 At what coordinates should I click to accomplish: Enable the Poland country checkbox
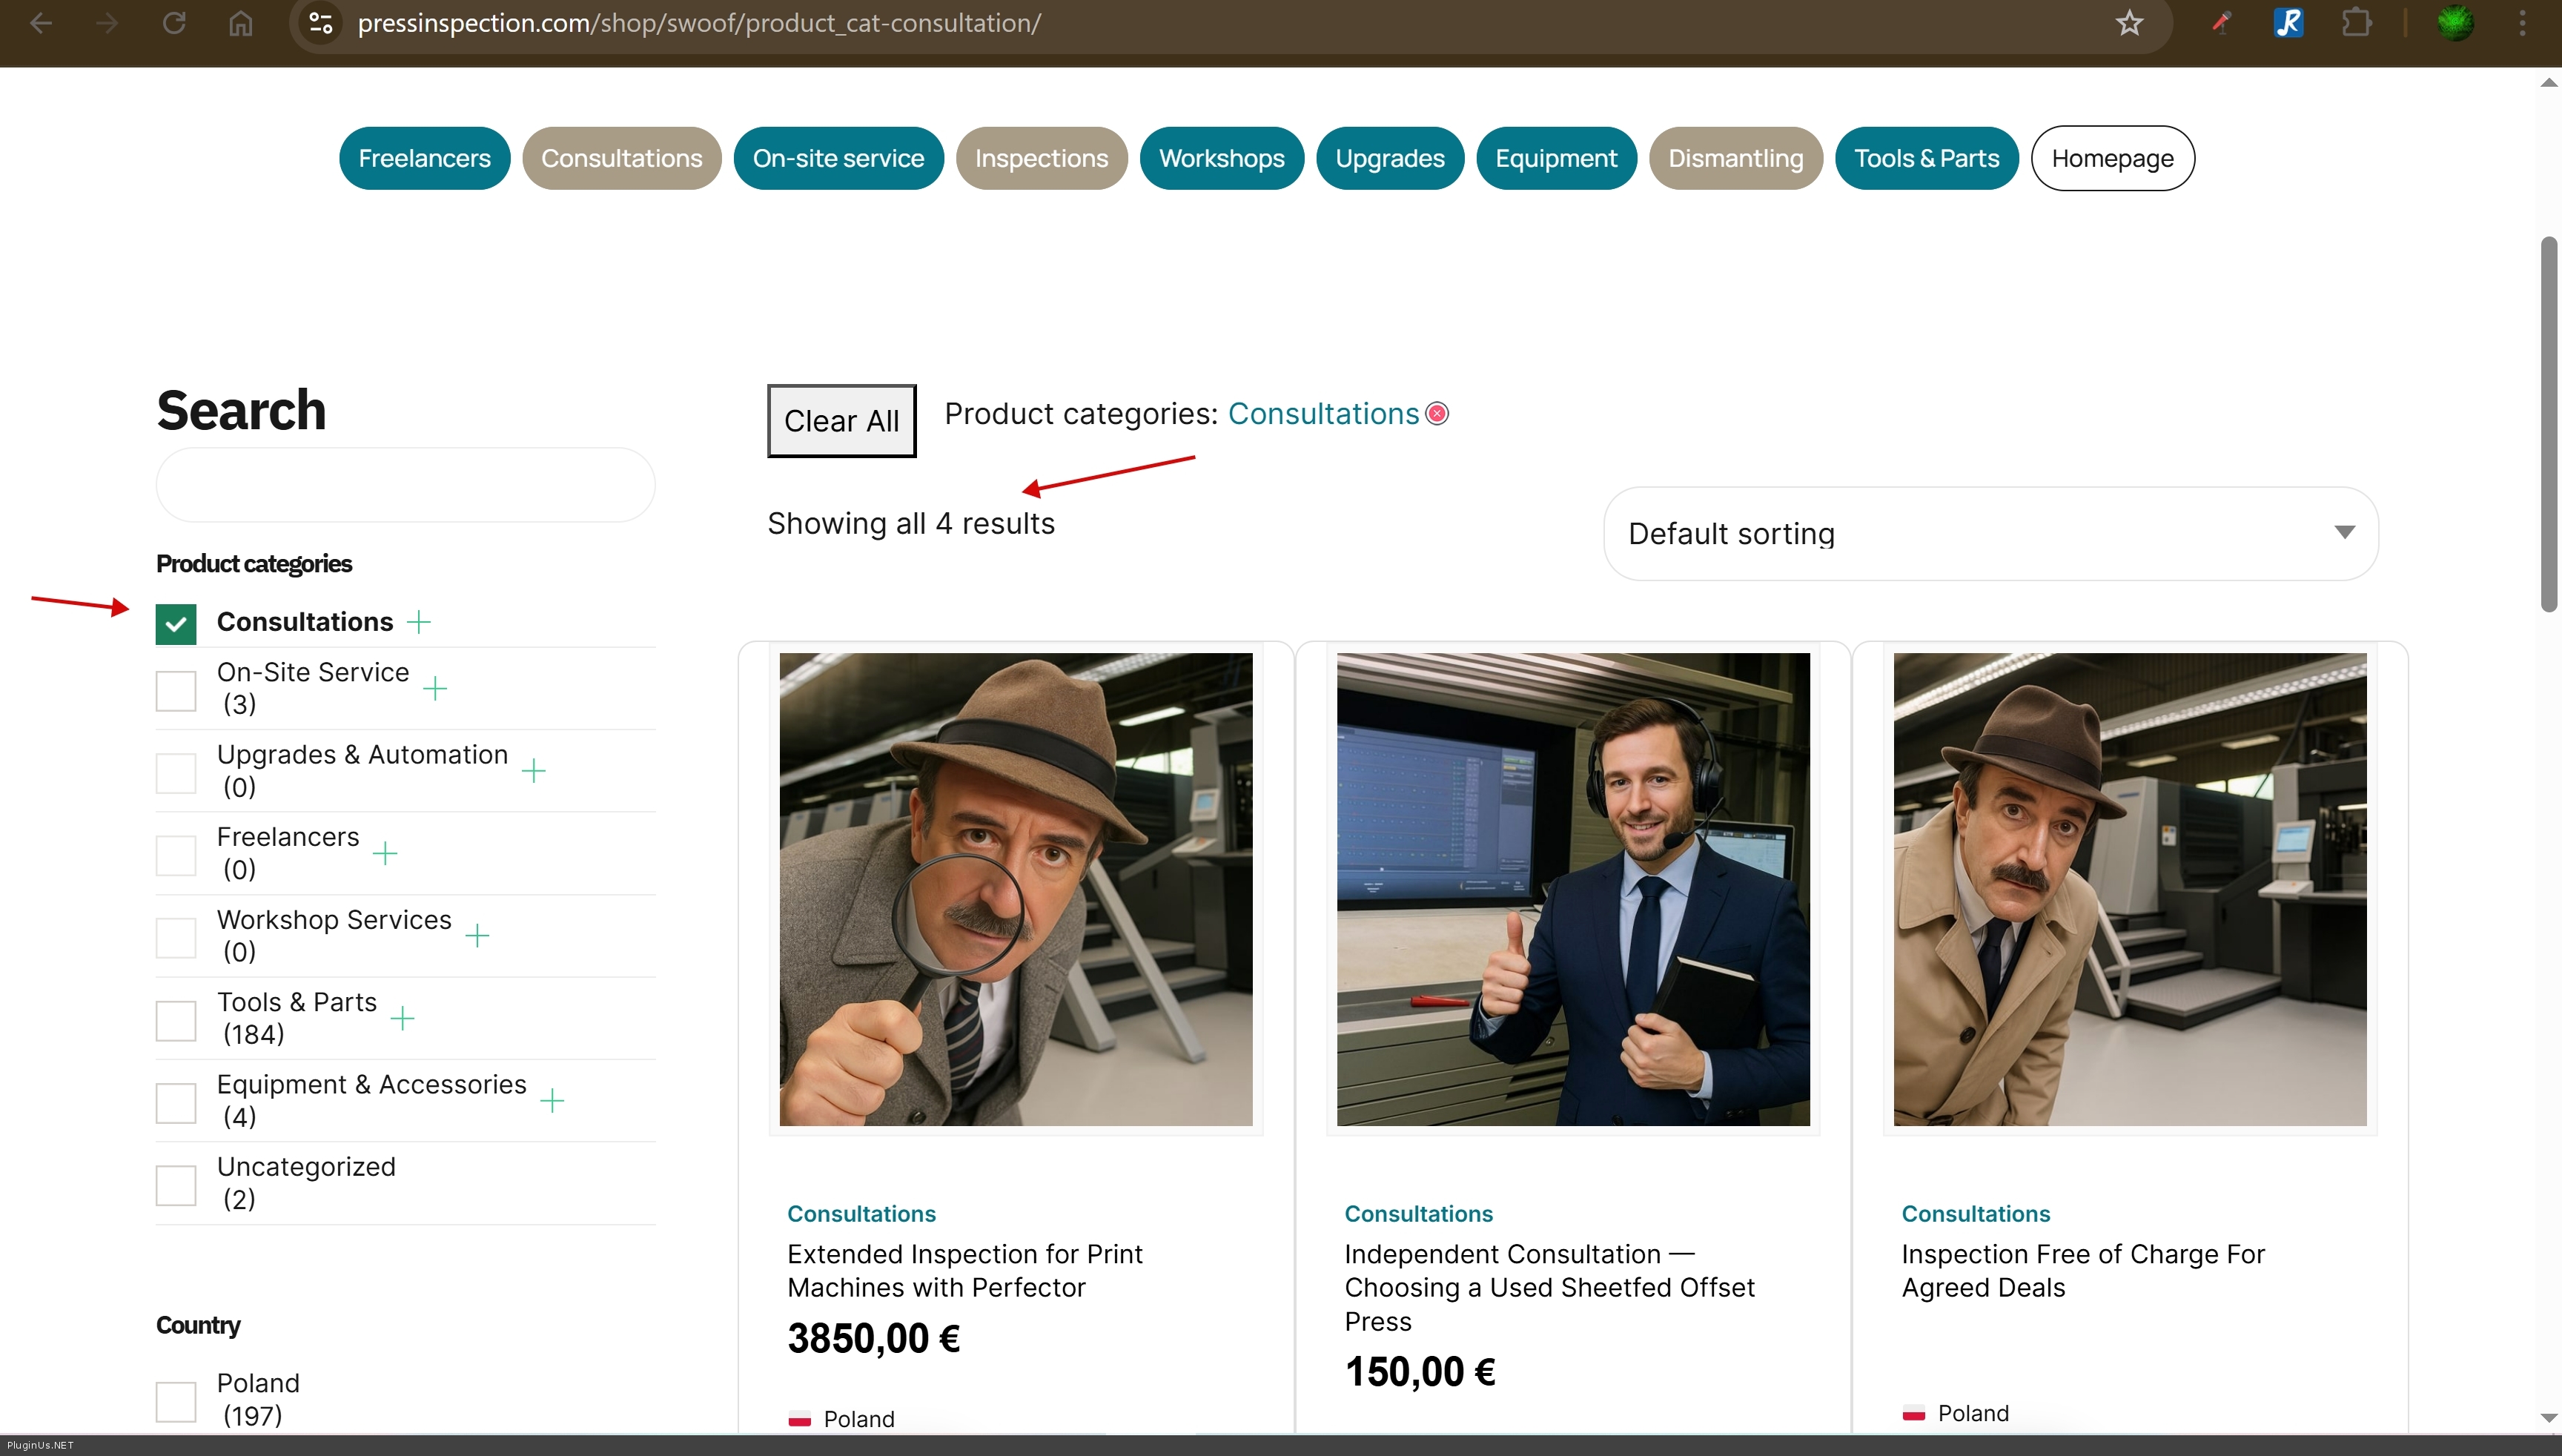176,1401
